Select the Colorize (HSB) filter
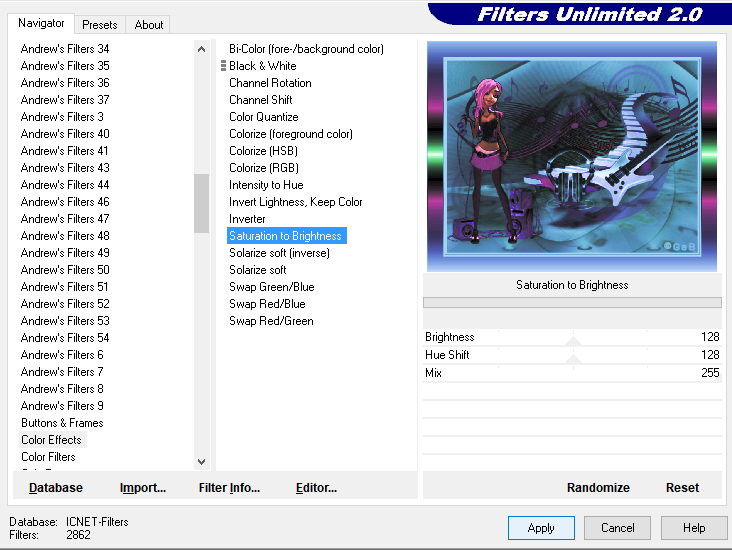 coord(263,151)
